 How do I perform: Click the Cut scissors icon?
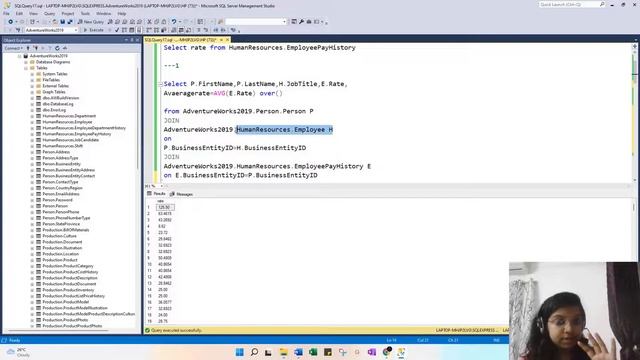(149, 22)
